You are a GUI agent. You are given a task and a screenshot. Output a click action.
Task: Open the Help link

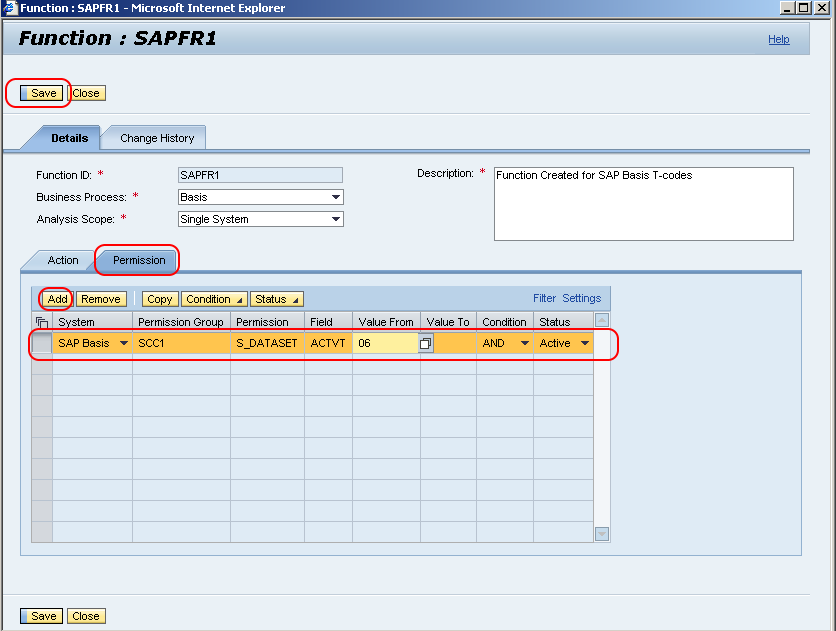coord(778,39)
